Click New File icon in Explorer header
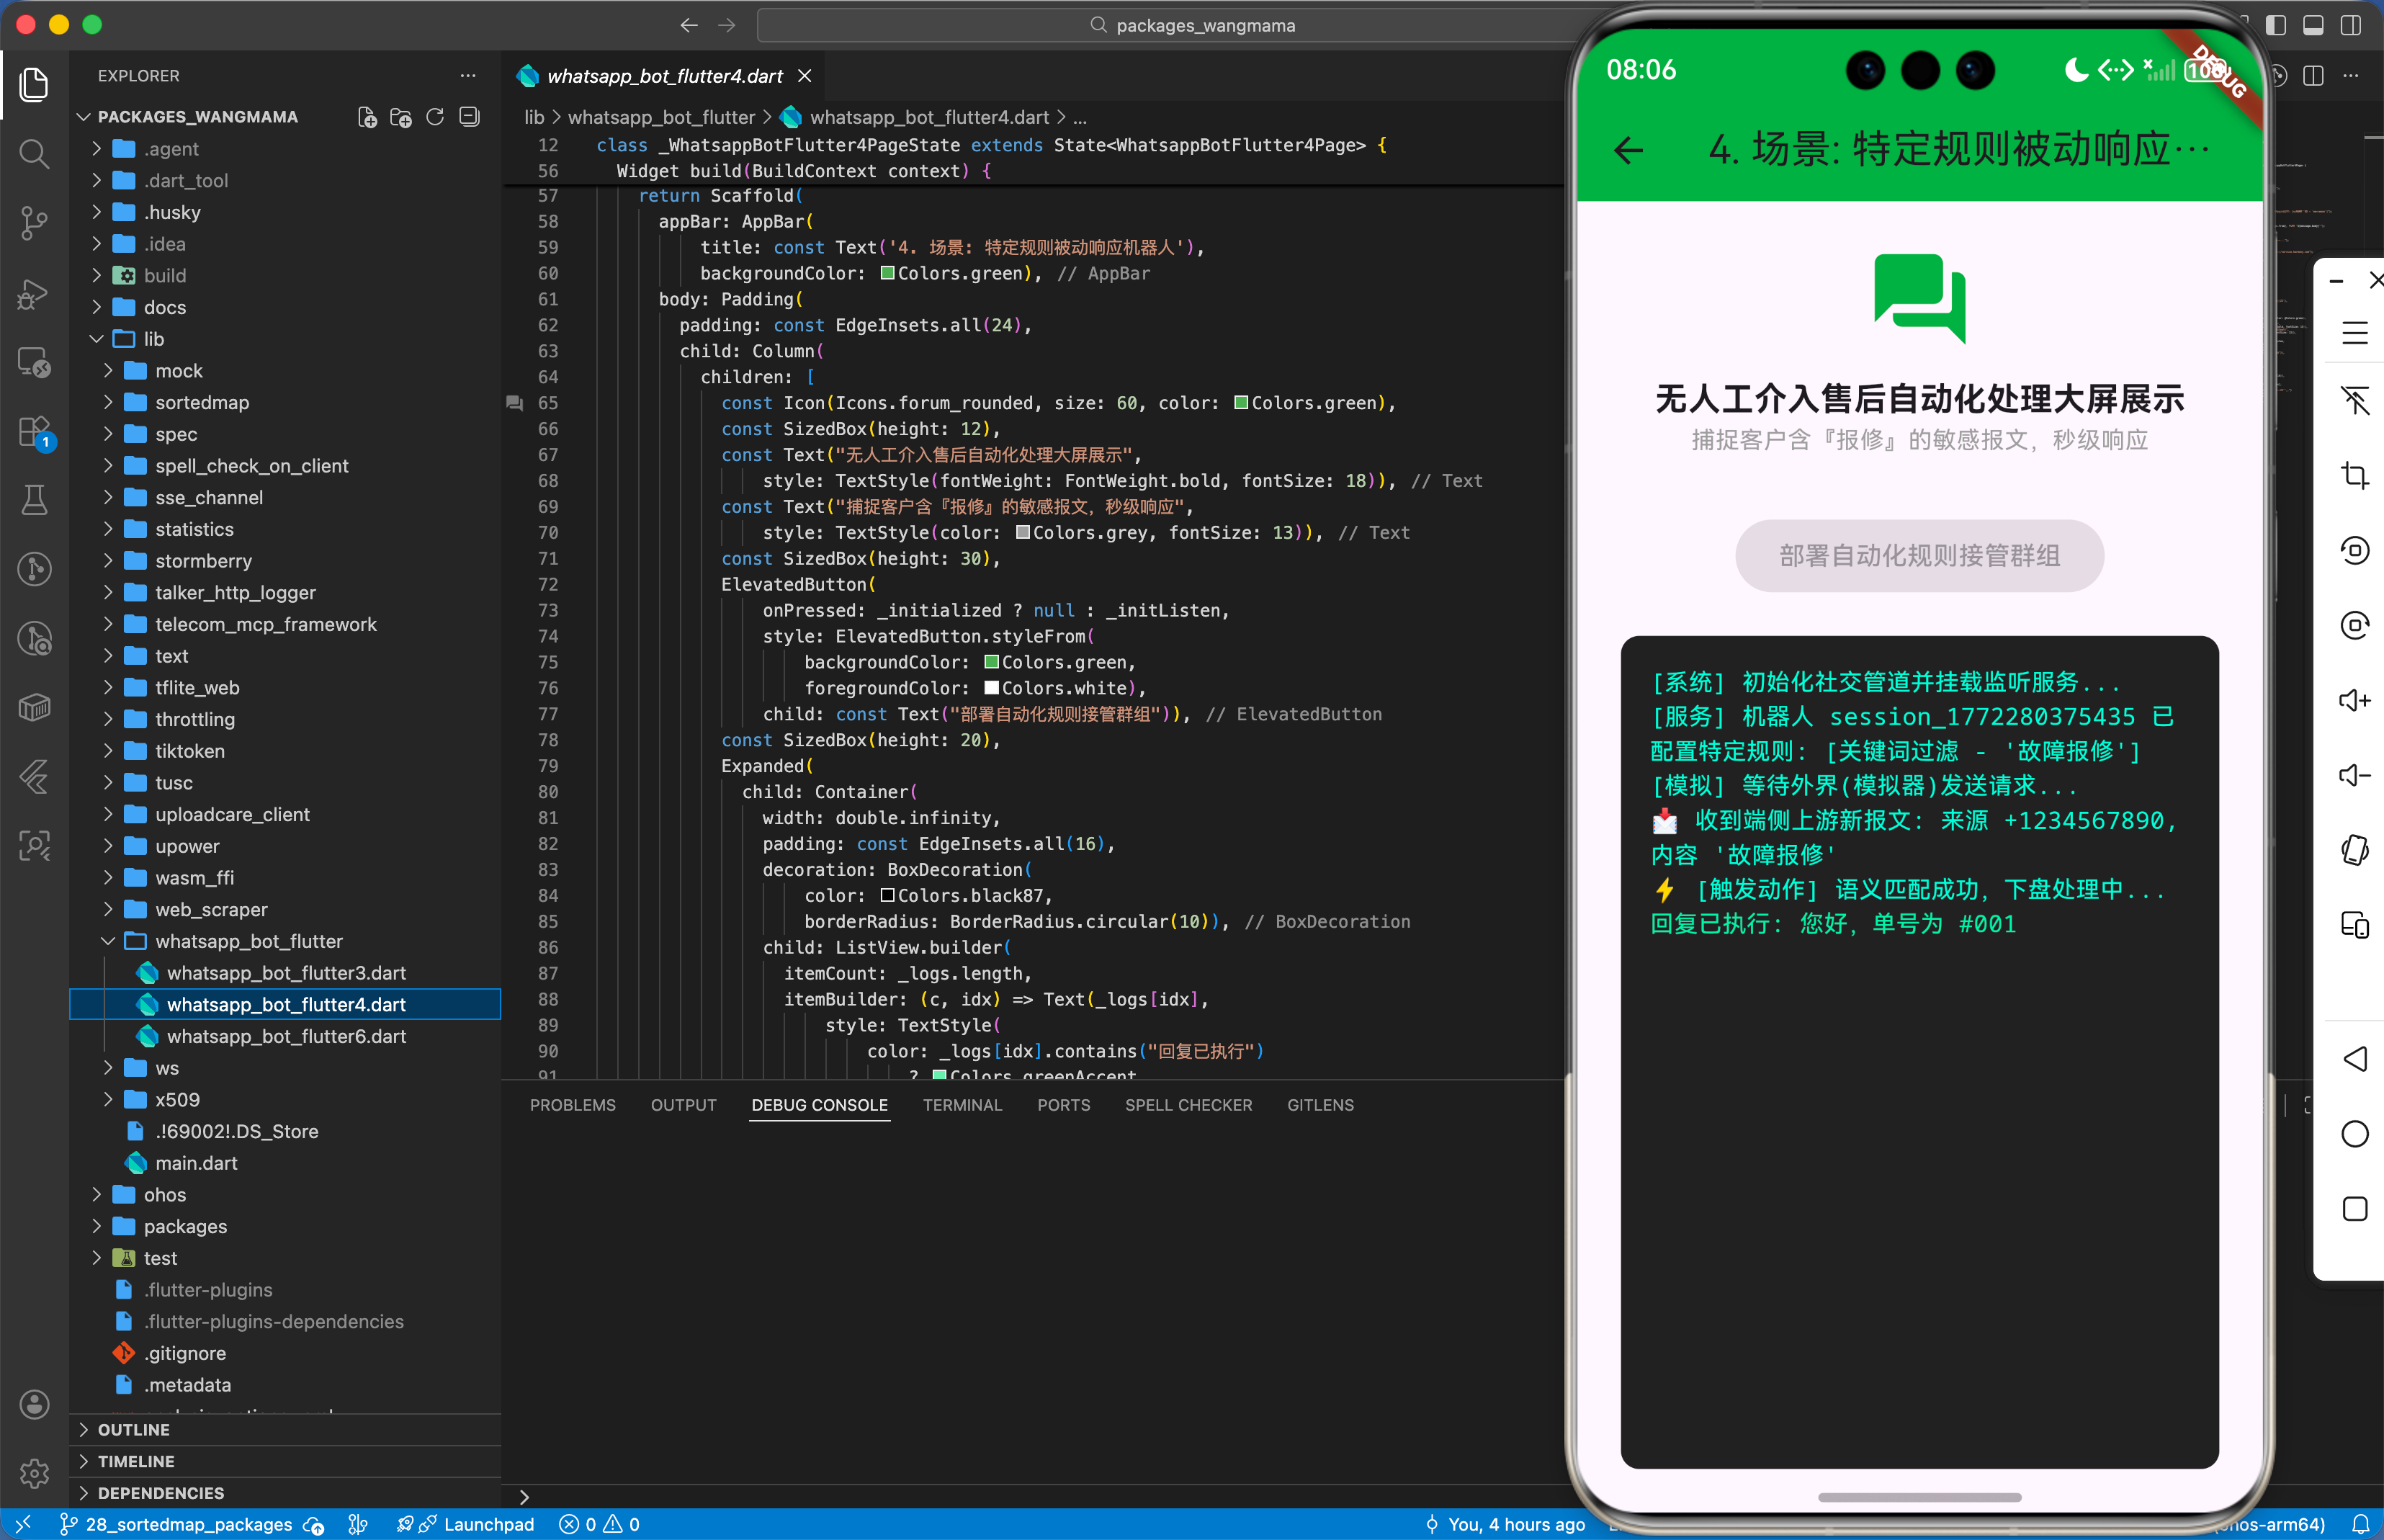This screenshot has width=2384, height=1540. click(x=367, y=117)
